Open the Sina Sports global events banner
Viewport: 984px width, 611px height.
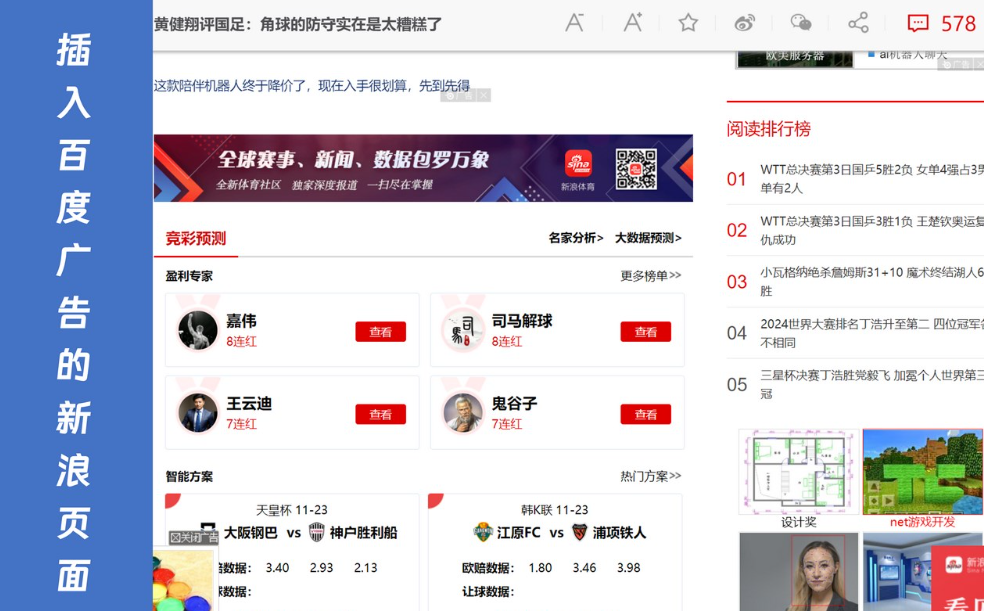[x=423, y=168]
